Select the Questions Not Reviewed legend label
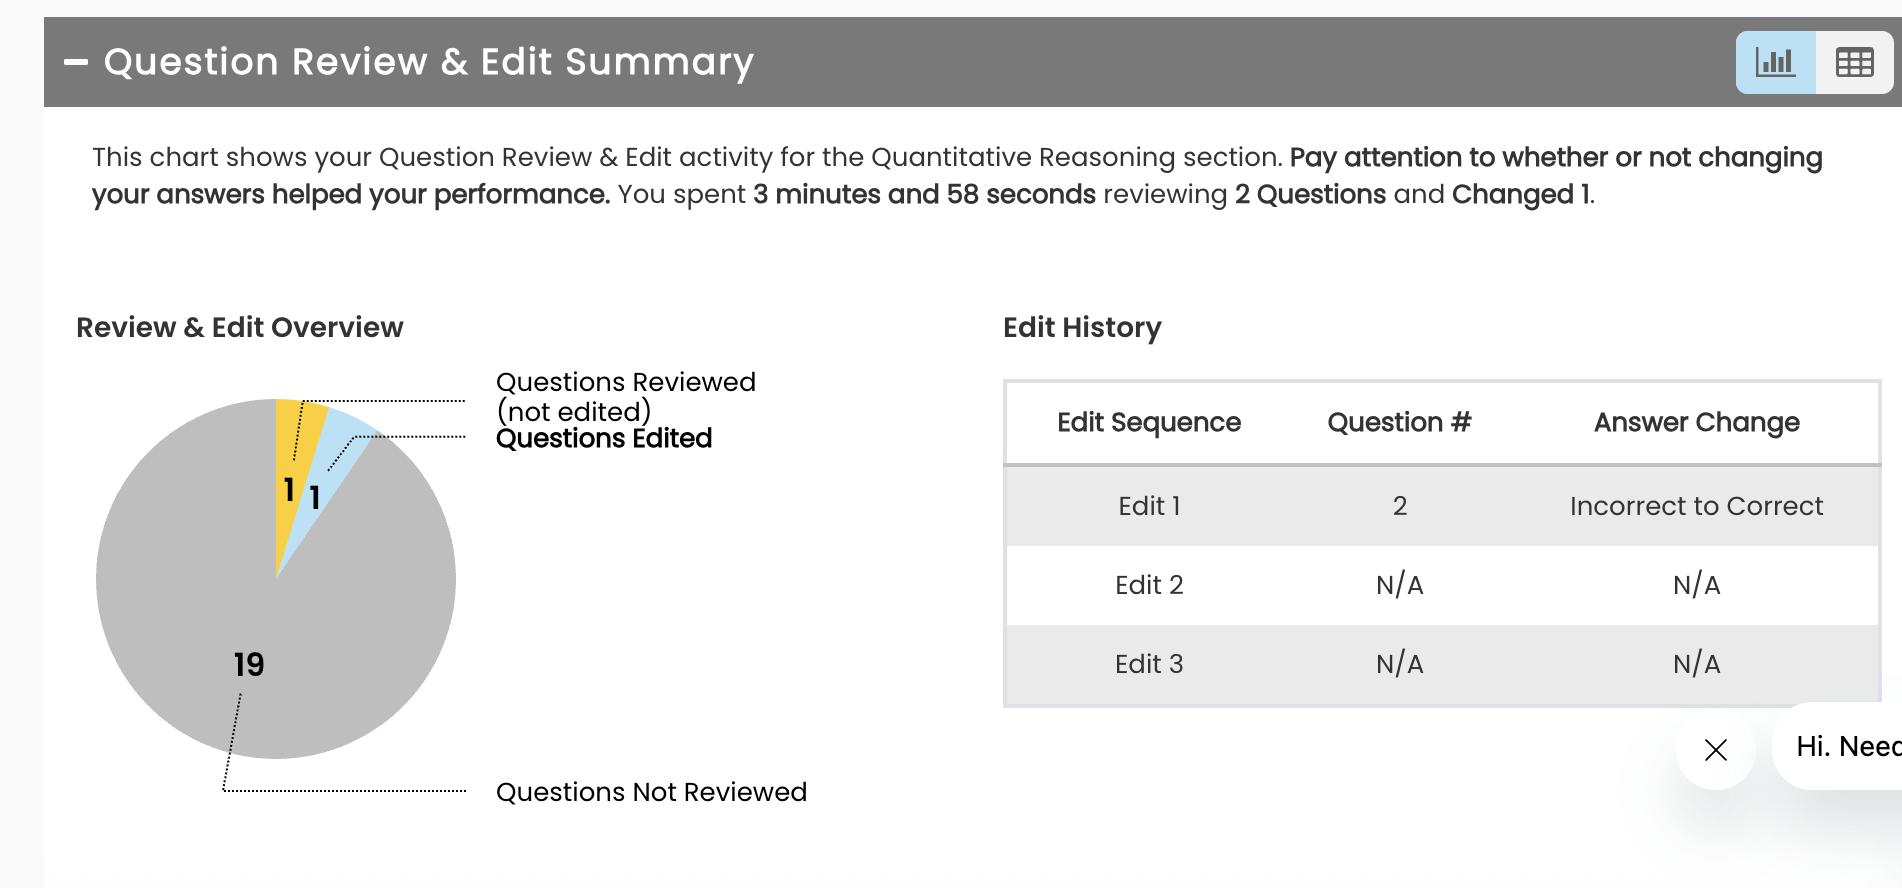This screenshot has height=888, width=1902. [x=651, y=792]
